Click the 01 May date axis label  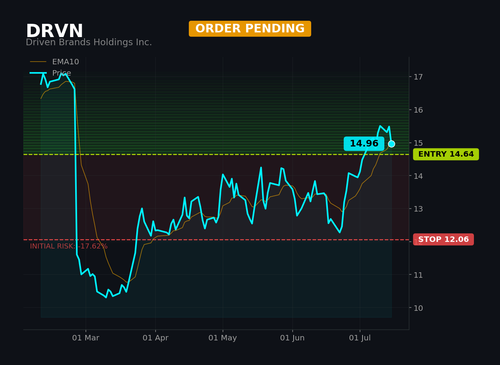click(x=223, y=338)
